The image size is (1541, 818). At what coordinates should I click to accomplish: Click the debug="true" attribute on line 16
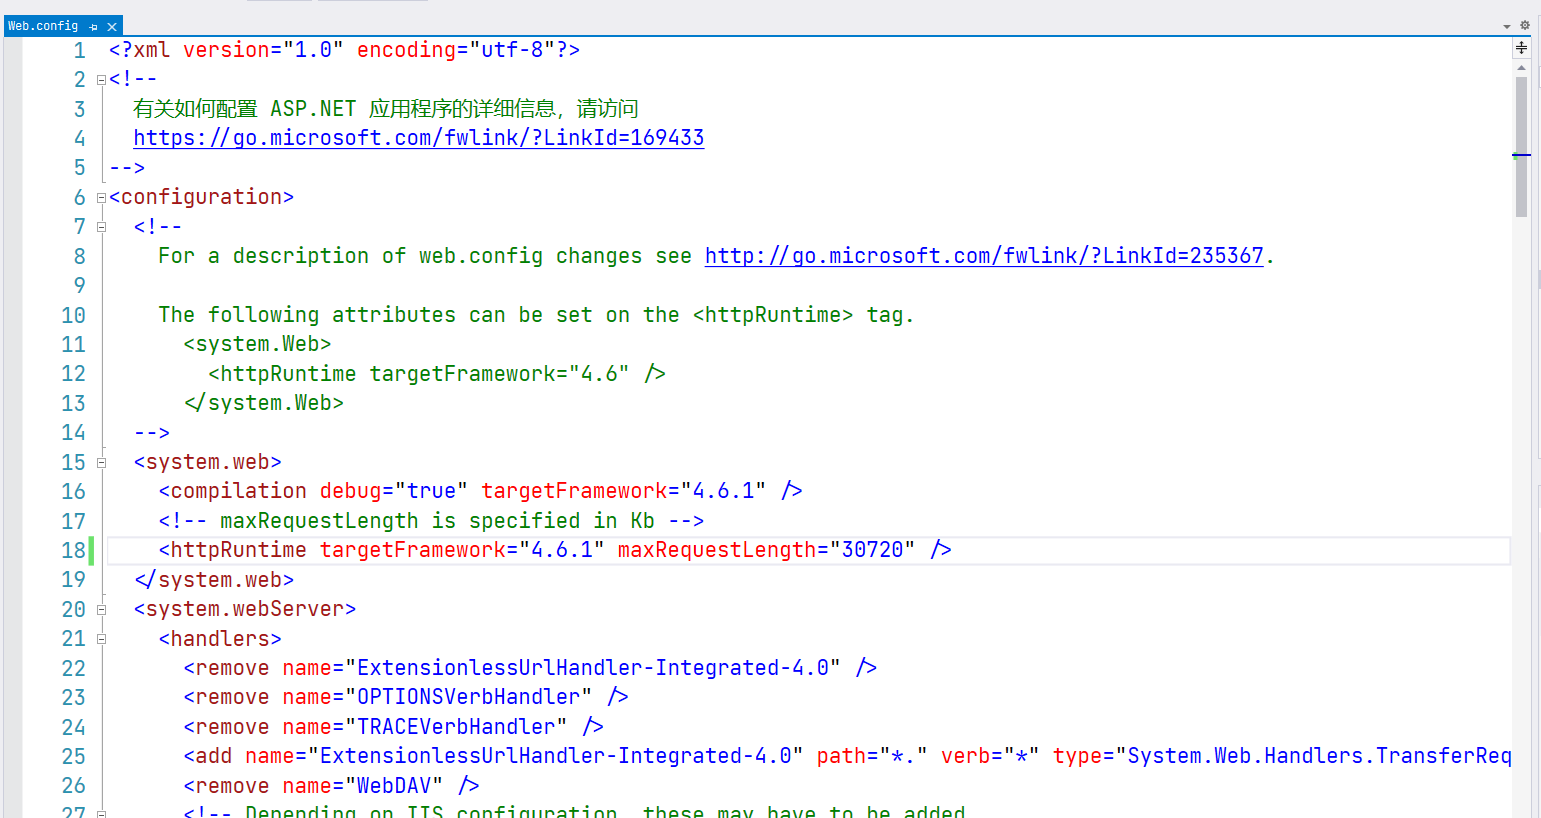(394, 491)
